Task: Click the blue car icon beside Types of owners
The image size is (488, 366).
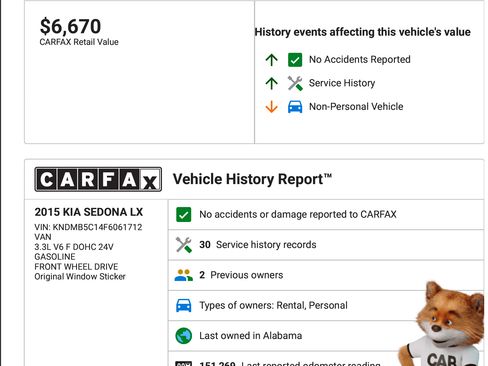Action: (183, 306)
